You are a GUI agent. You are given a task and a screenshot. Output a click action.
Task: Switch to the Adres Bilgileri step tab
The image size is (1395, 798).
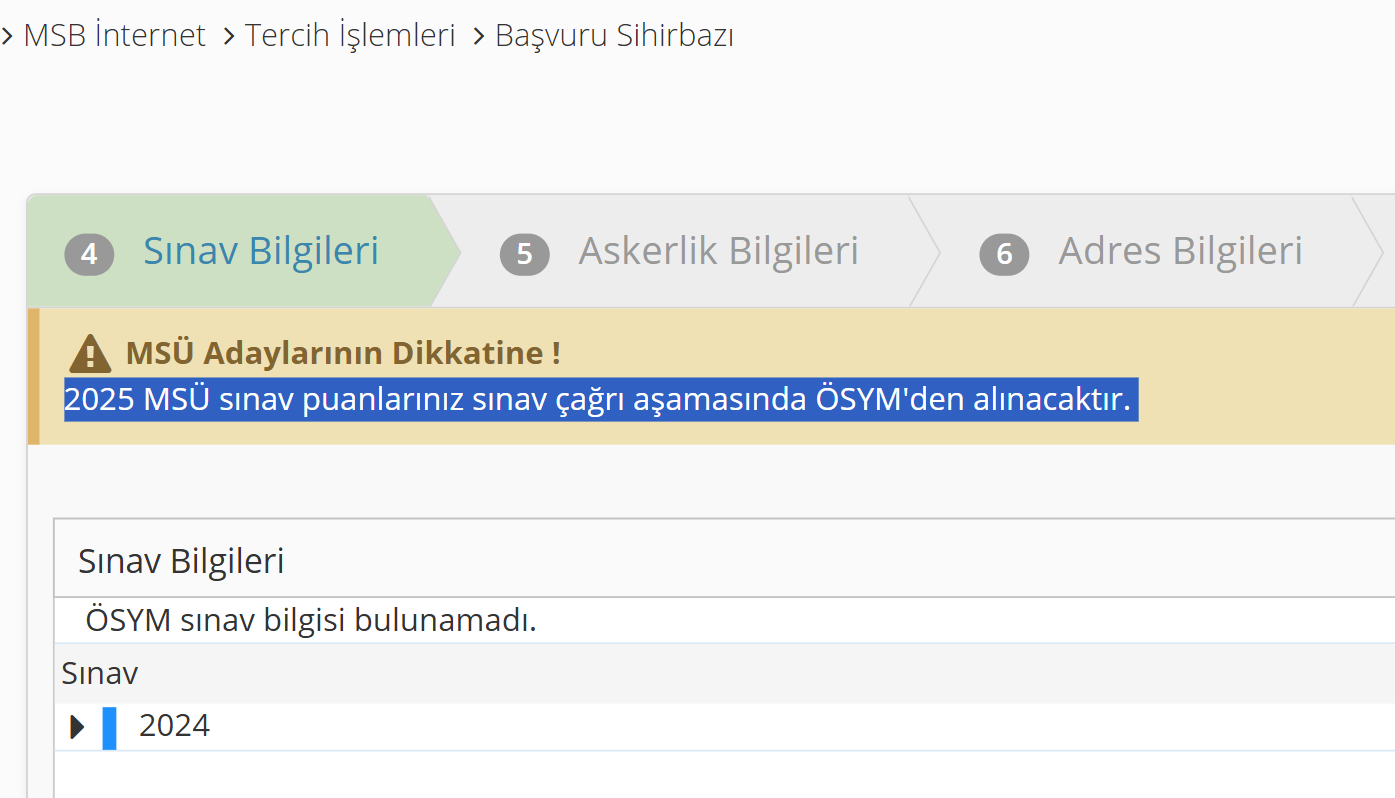pos(1180,251)
